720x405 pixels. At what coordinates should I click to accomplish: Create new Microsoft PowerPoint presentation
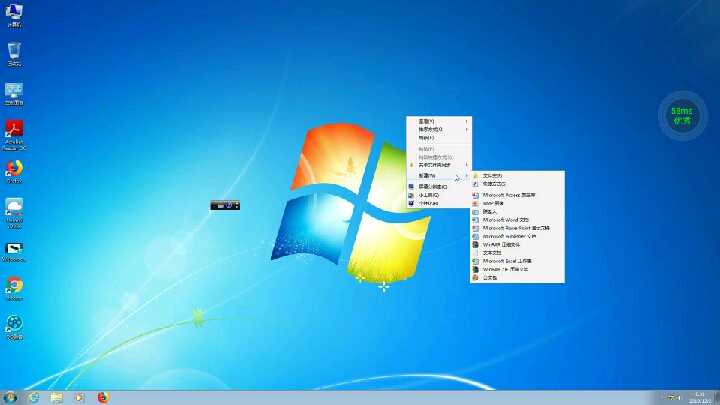coord(518,228)
